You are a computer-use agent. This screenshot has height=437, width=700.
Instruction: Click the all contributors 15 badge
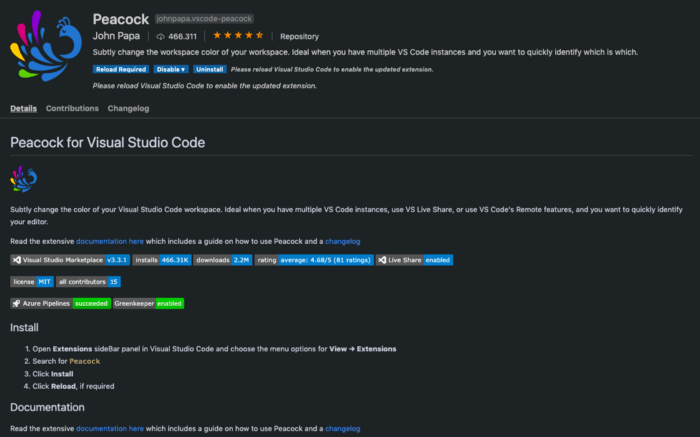click(x=88, y=282)
